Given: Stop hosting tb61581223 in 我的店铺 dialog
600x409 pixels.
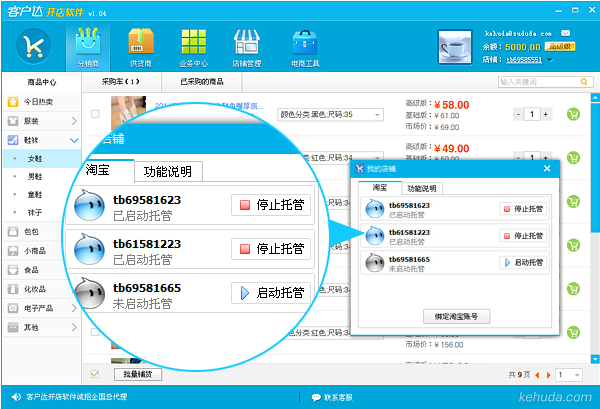Looking at the screenshot, I should pos(523,236).
